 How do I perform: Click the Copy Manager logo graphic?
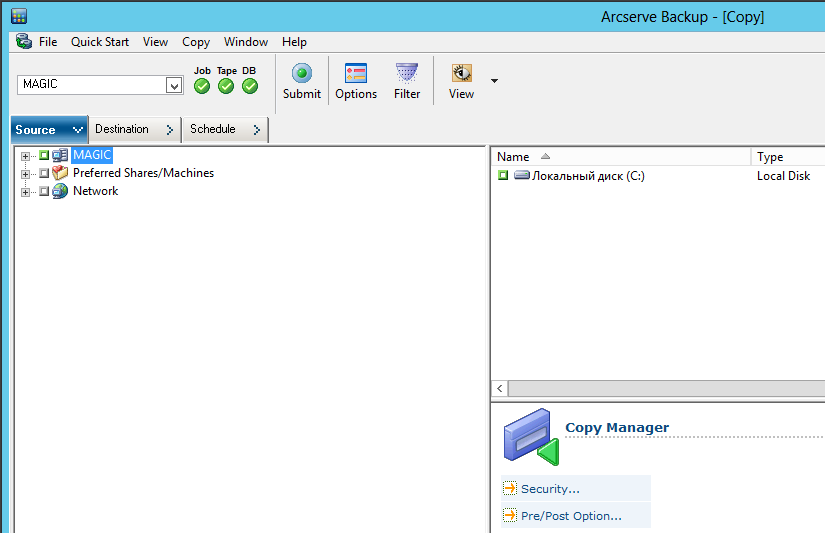tap(531, 437)
